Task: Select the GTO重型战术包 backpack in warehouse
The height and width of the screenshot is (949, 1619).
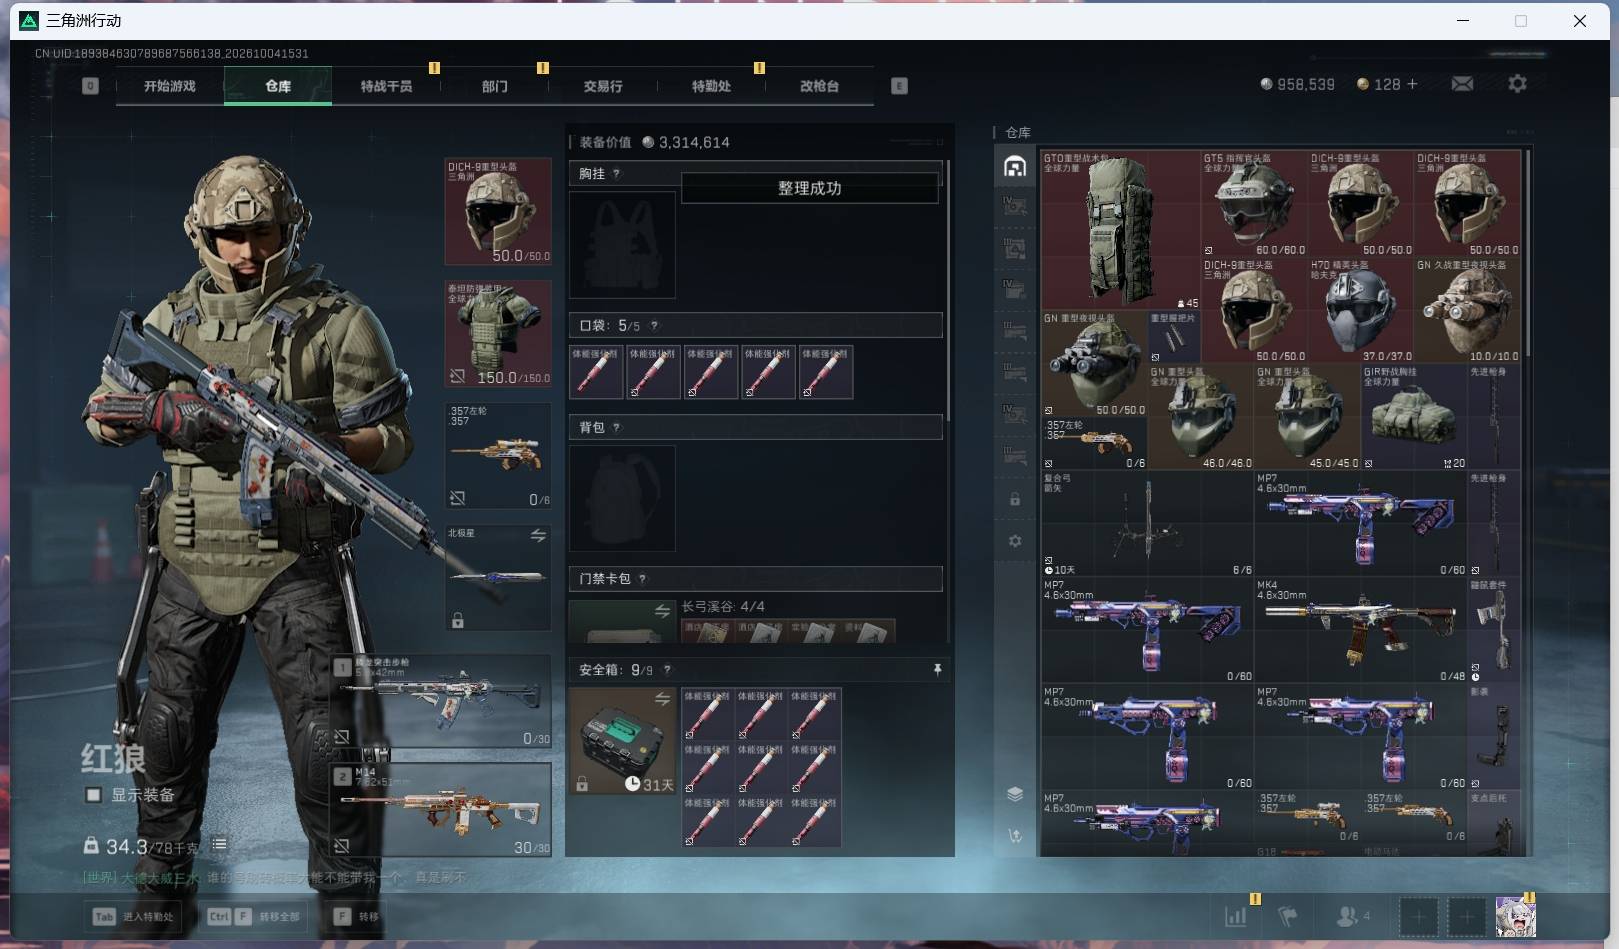Action: pos(1120,230)
